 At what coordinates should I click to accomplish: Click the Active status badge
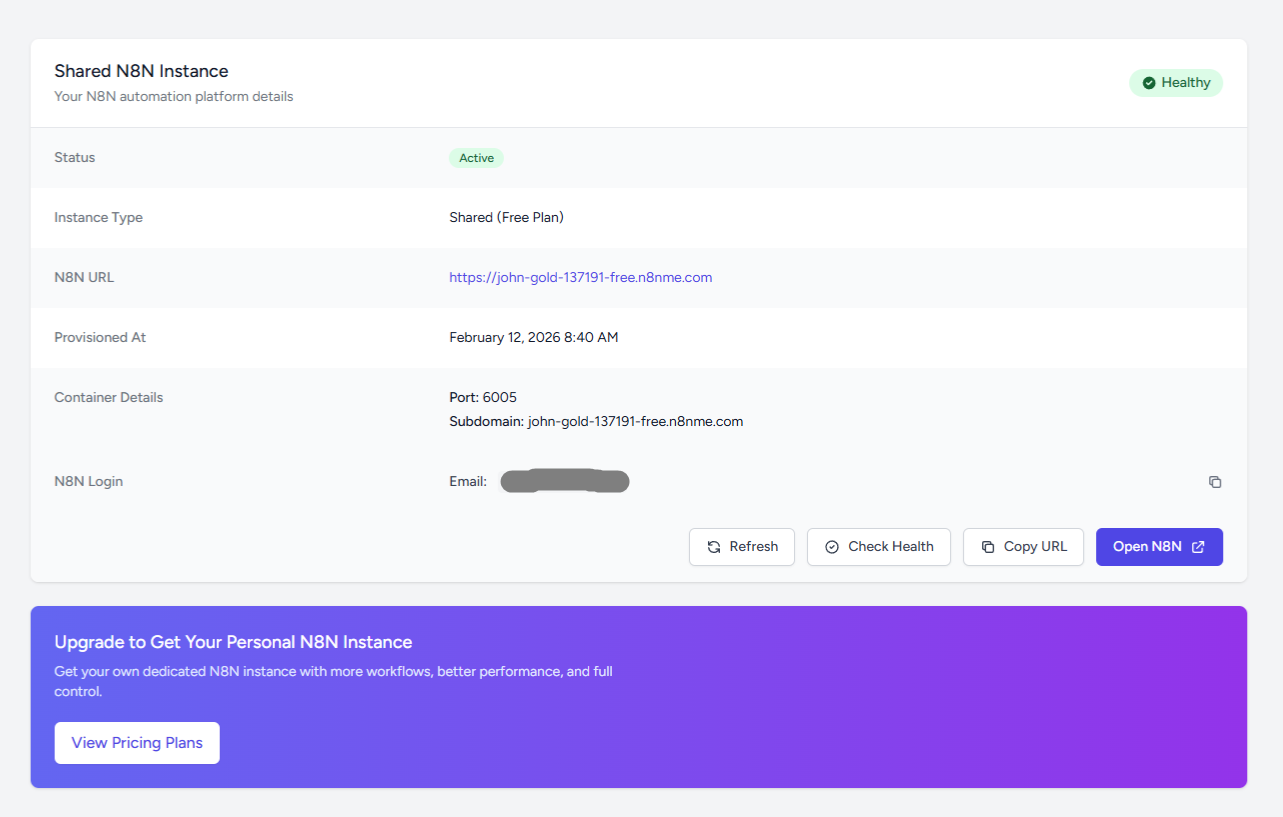click(476, 157)
